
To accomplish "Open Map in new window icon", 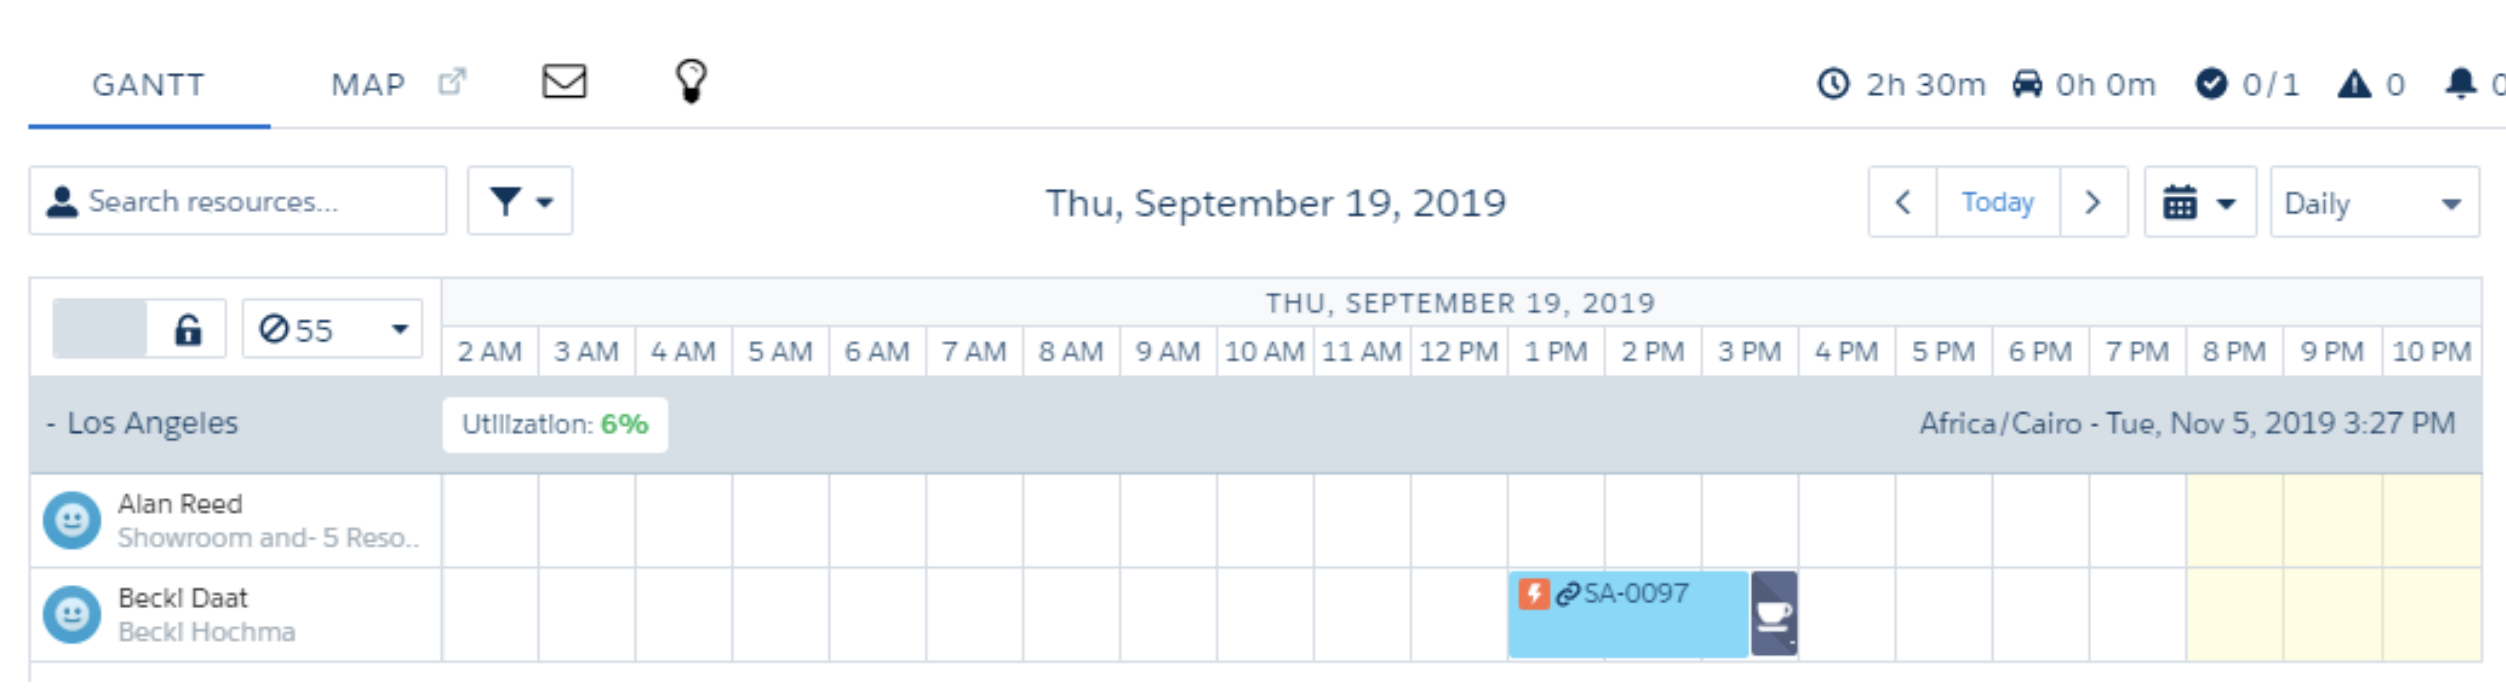I will pos(452,82).
